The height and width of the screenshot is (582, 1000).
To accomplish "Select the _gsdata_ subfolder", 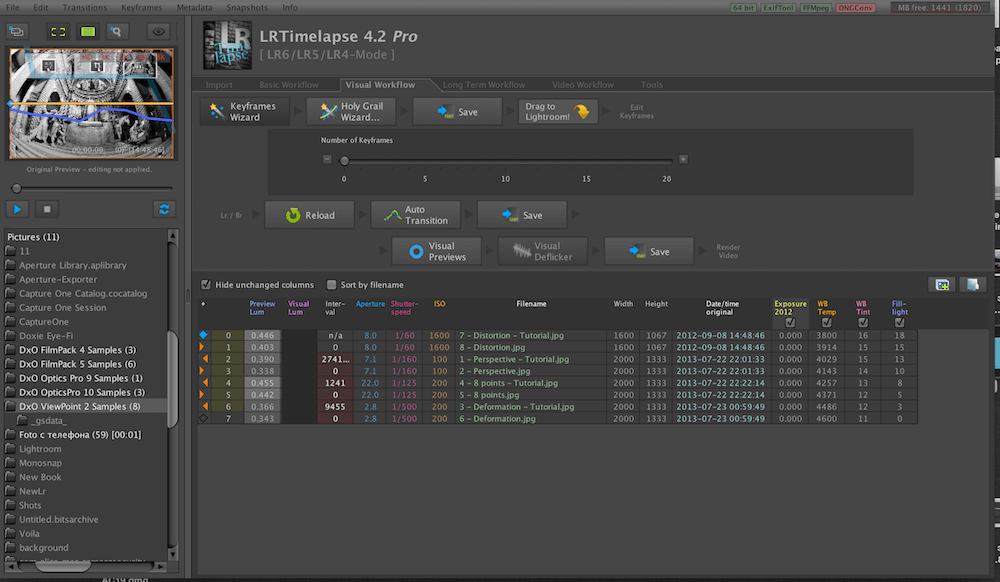I will pos(48,420).
